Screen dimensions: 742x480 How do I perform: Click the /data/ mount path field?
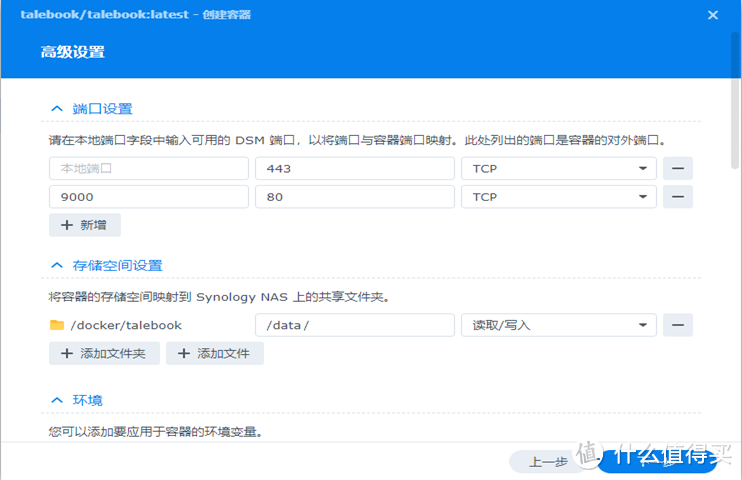355,325
